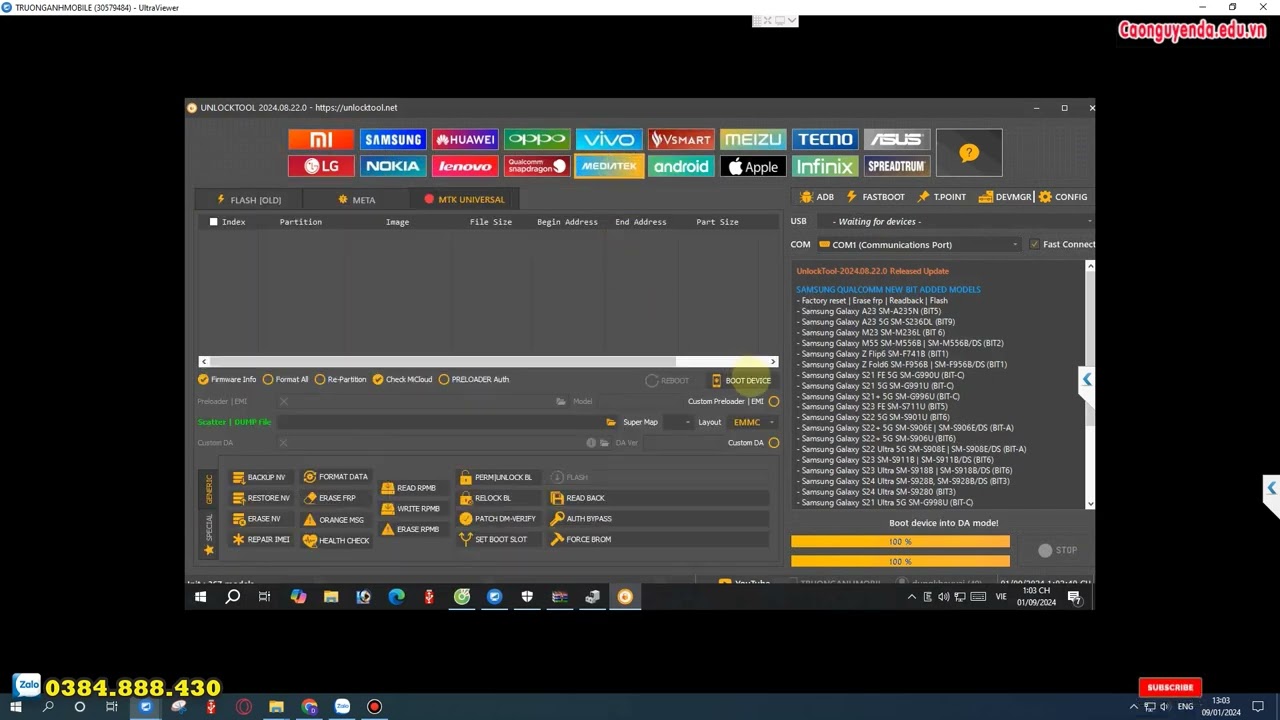Switch to the FLASH [OLD] tab
1280x720 pixels.
pyautogui.click(x=249, y=200)
